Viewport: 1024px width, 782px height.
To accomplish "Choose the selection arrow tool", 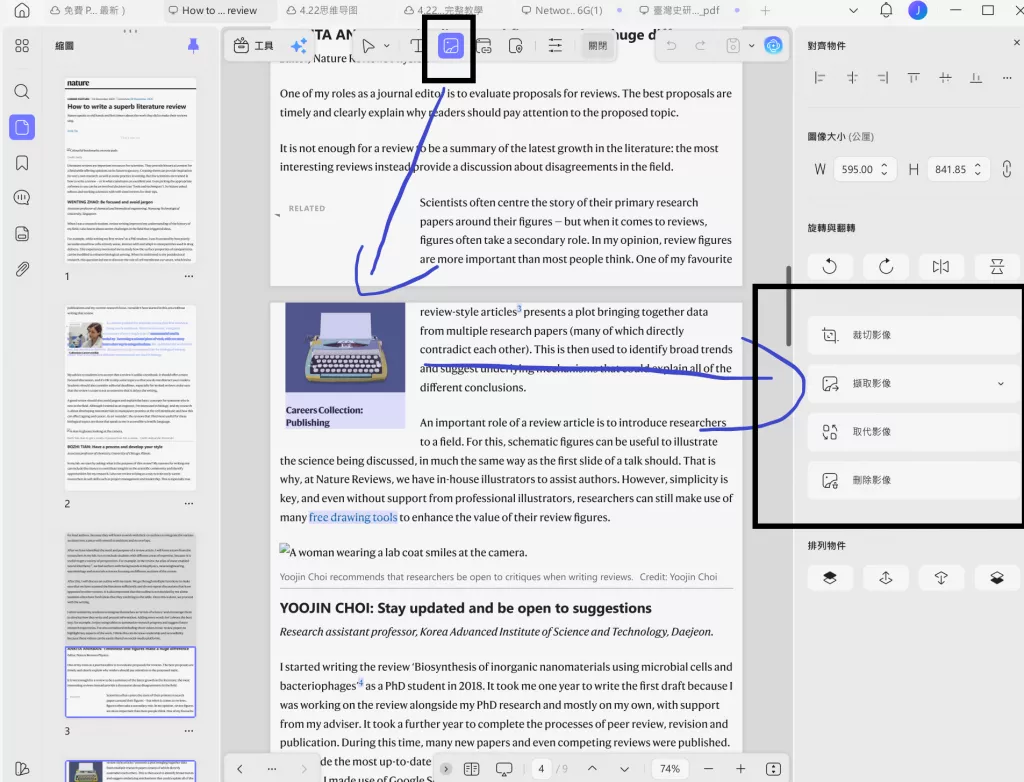I will tap(368, 46).
